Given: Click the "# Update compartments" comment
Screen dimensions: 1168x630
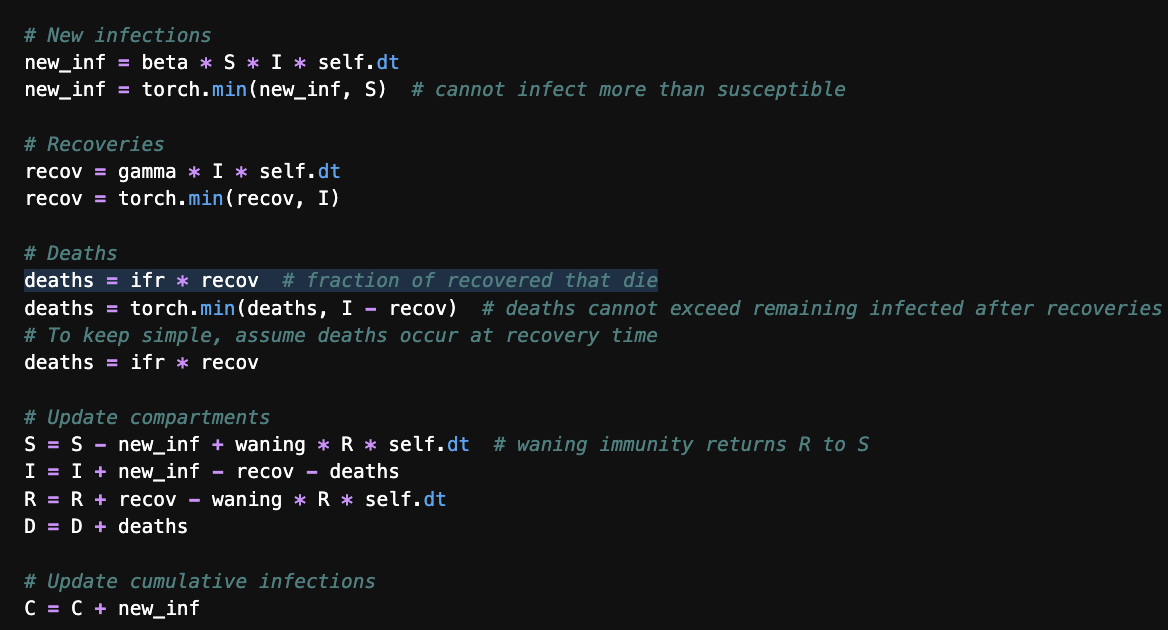Looking at the screenshot, I should click(x=147, y=417).
